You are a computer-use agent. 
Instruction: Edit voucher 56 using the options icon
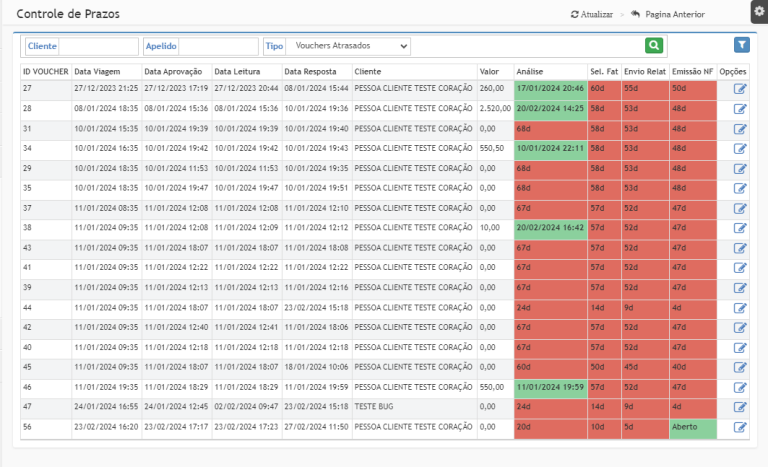[740, 427]
